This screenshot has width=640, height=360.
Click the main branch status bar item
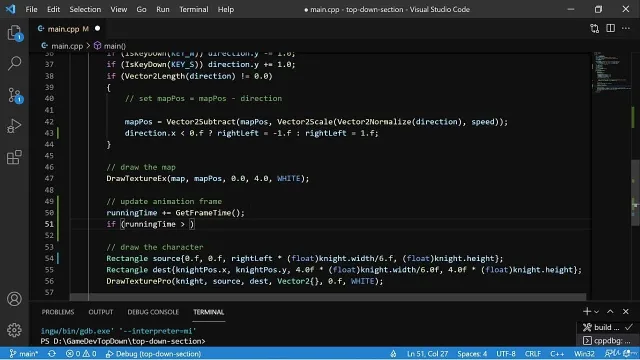24,353
